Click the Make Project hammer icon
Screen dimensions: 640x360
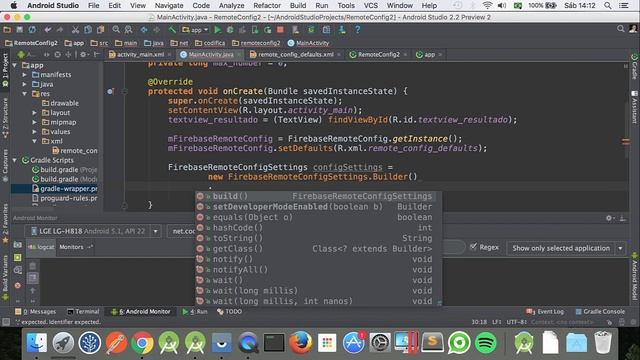(172, 30)
